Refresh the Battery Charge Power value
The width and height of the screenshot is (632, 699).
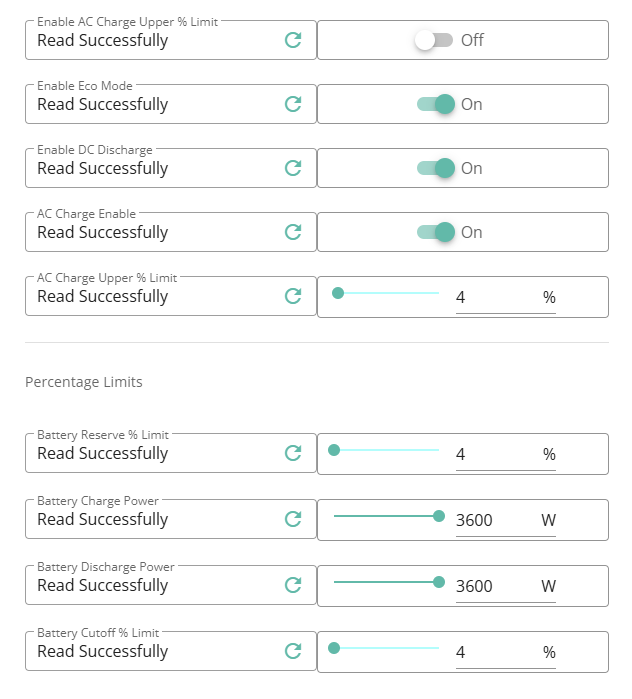(x=293, y=519)
